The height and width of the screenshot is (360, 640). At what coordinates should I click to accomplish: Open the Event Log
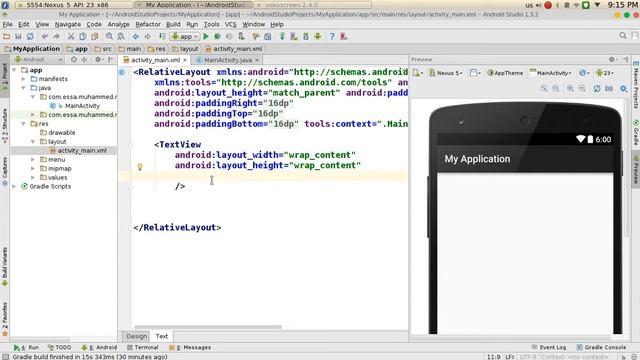pos(549,347)
